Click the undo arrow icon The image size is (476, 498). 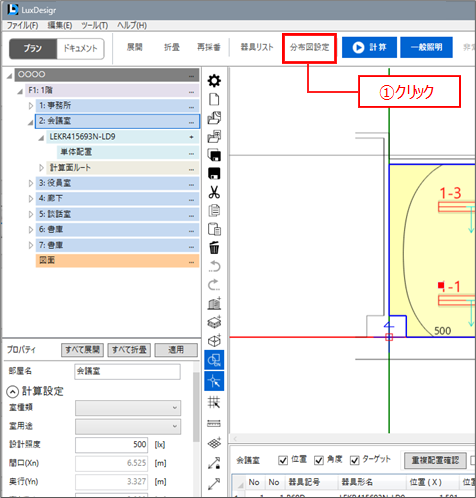[214, 266]
